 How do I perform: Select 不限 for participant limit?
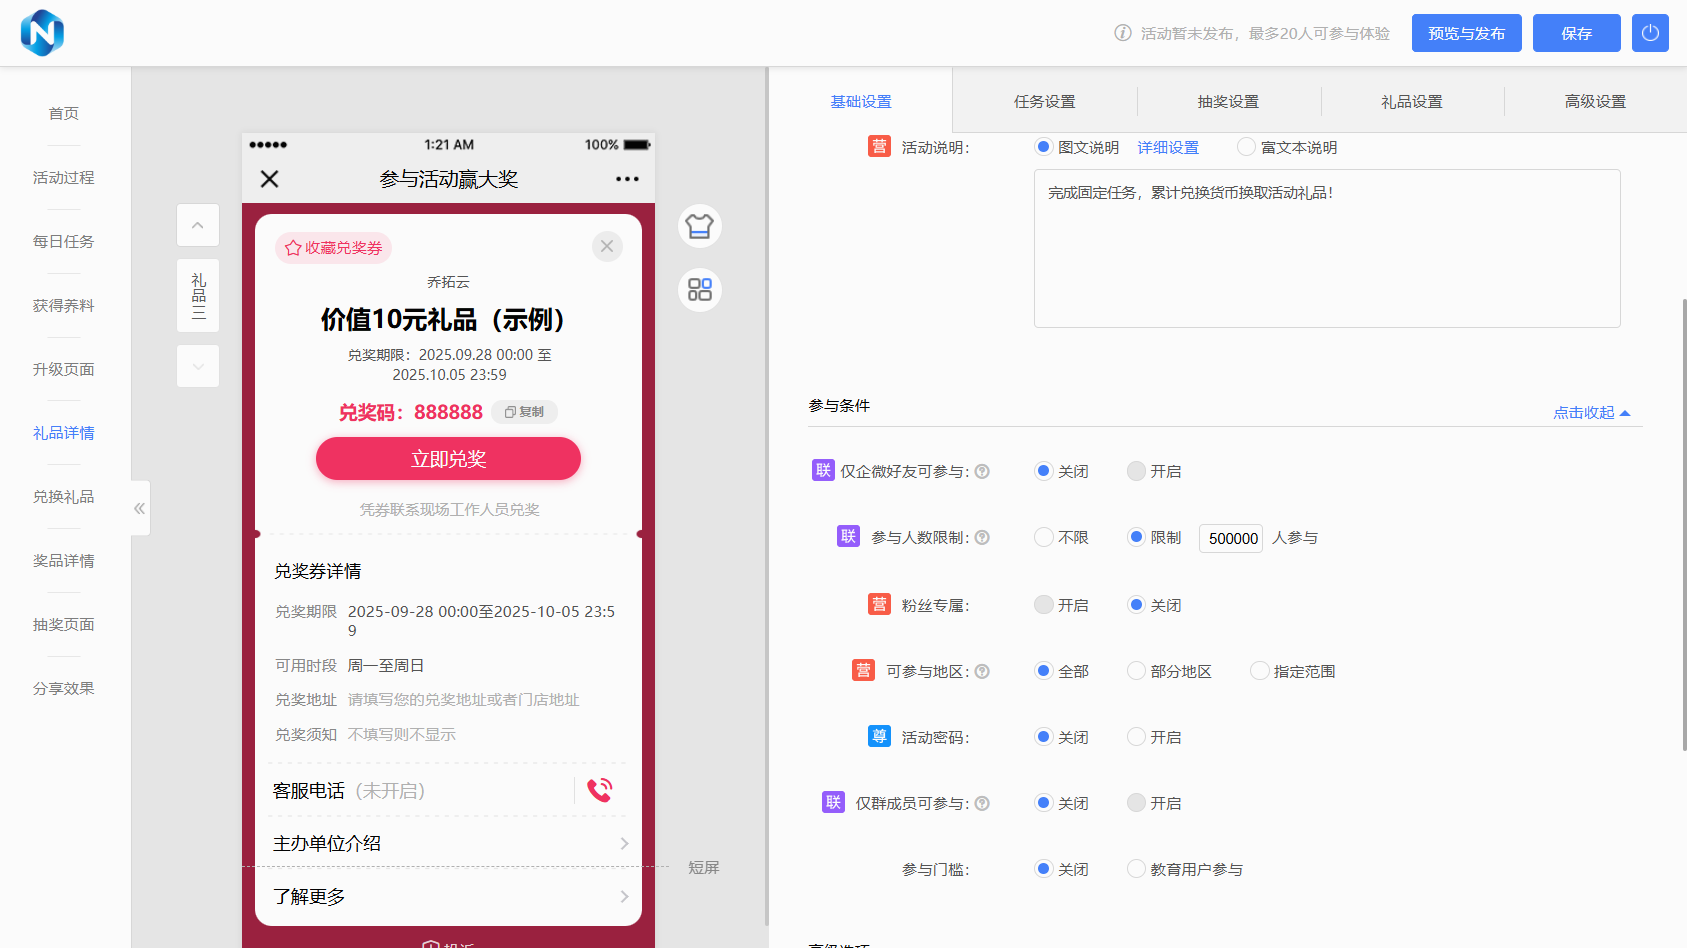1044,538
